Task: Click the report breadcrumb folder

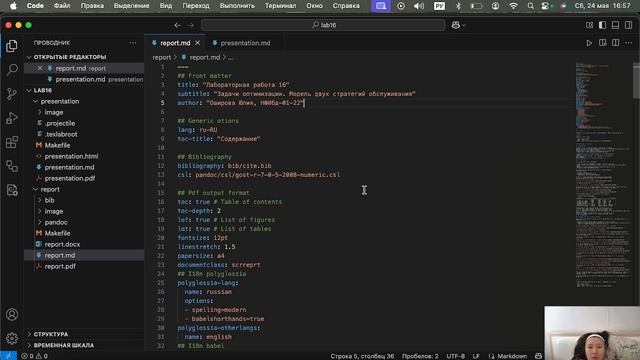Action: coord(162,58)
